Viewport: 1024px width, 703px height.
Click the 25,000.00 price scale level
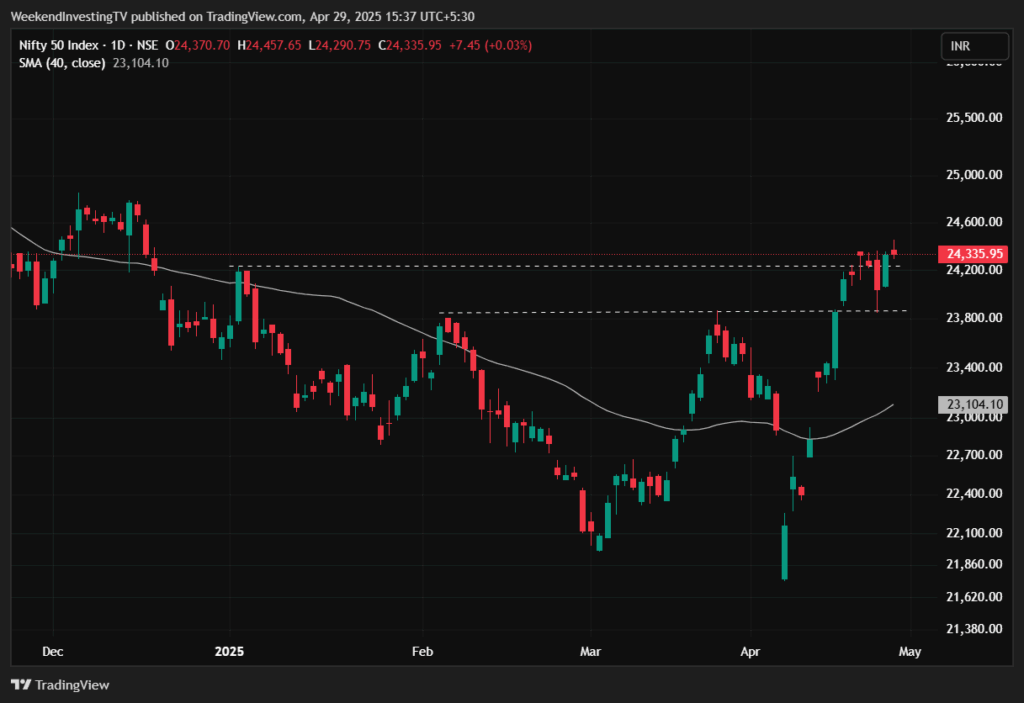(x=973, y=175)
